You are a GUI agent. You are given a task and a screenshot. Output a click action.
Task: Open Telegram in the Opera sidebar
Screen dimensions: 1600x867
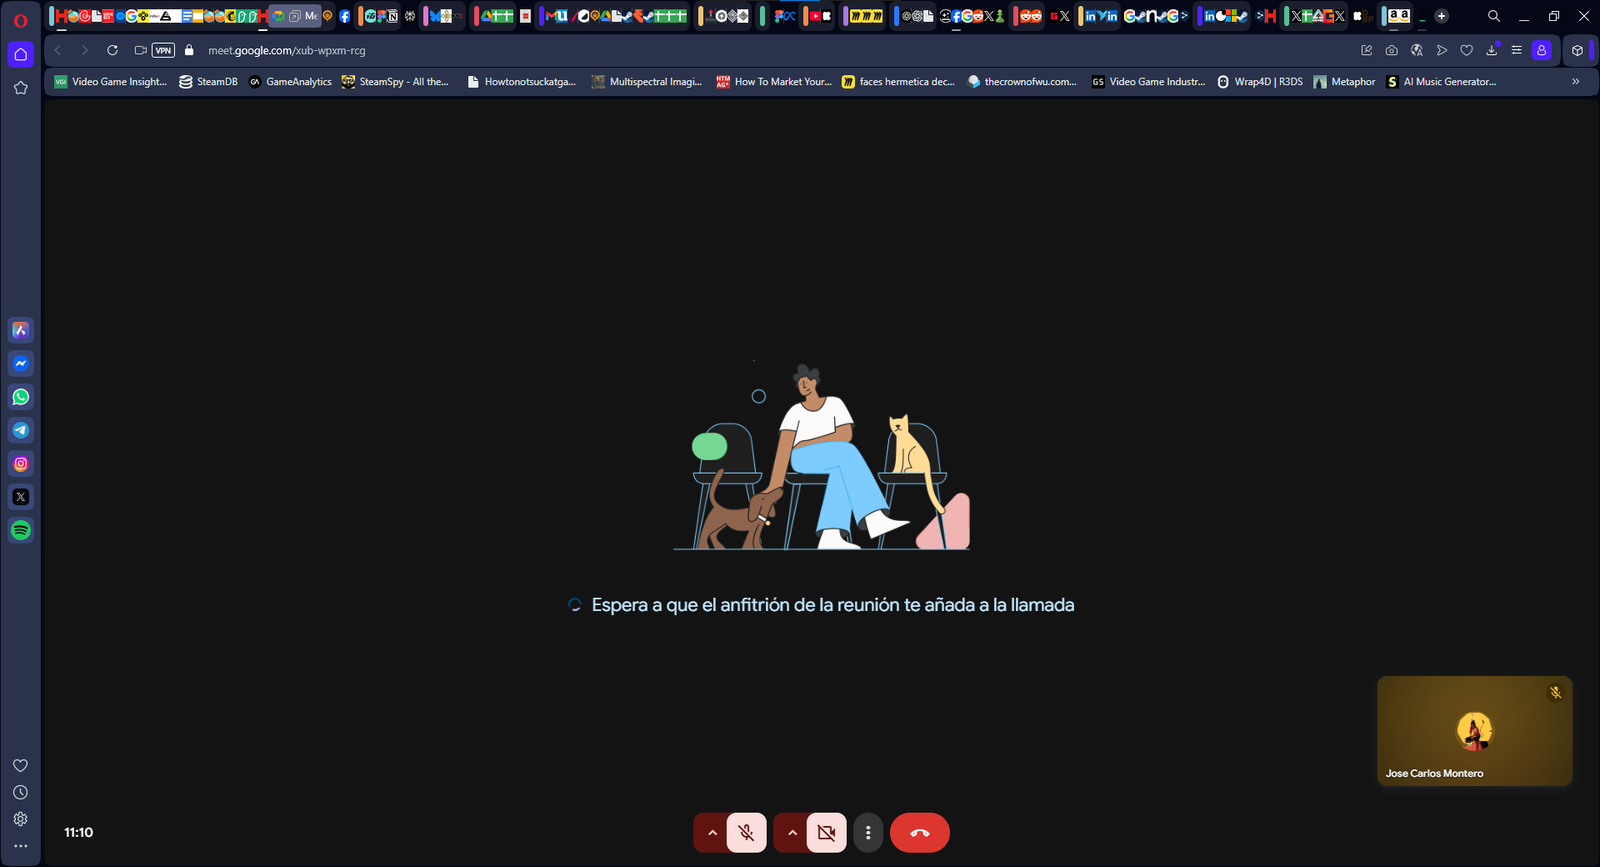point(21,430)
